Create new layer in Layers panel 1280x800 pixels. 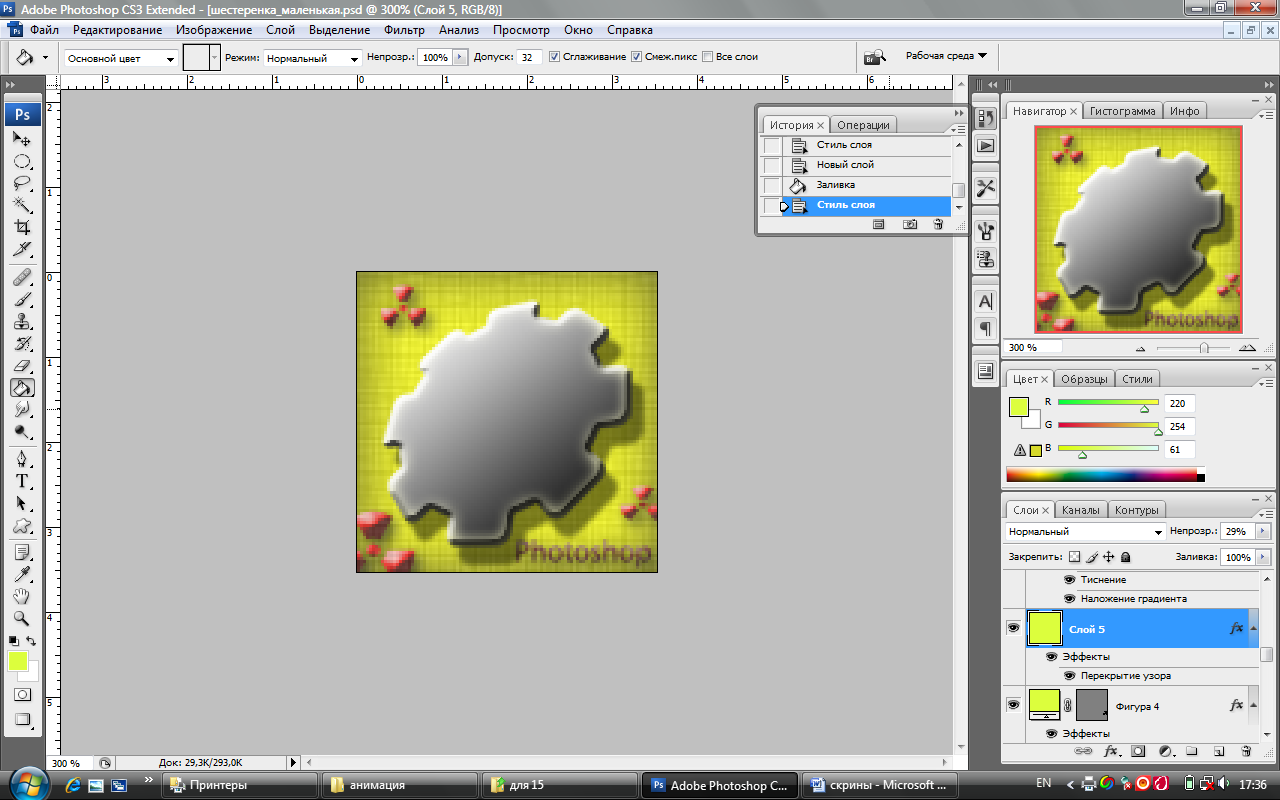1219,750
